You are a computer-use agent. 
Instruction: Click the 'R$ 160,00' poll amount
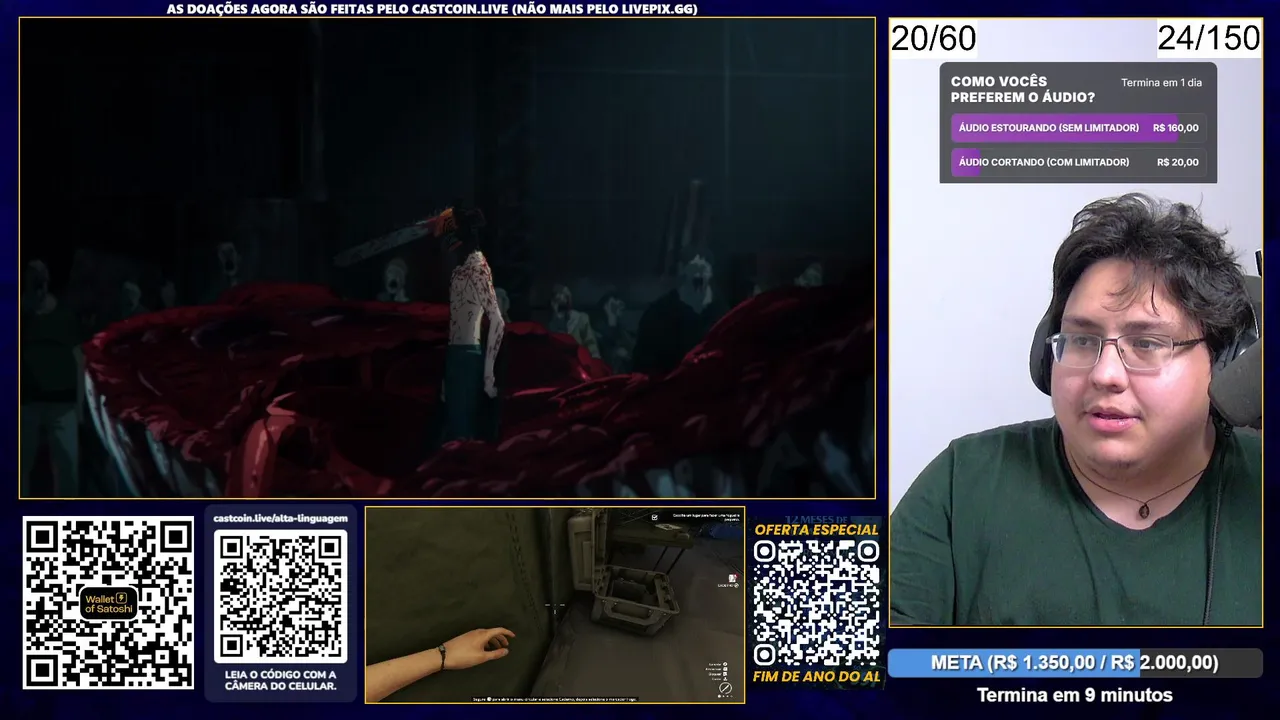pos(1175,128)
